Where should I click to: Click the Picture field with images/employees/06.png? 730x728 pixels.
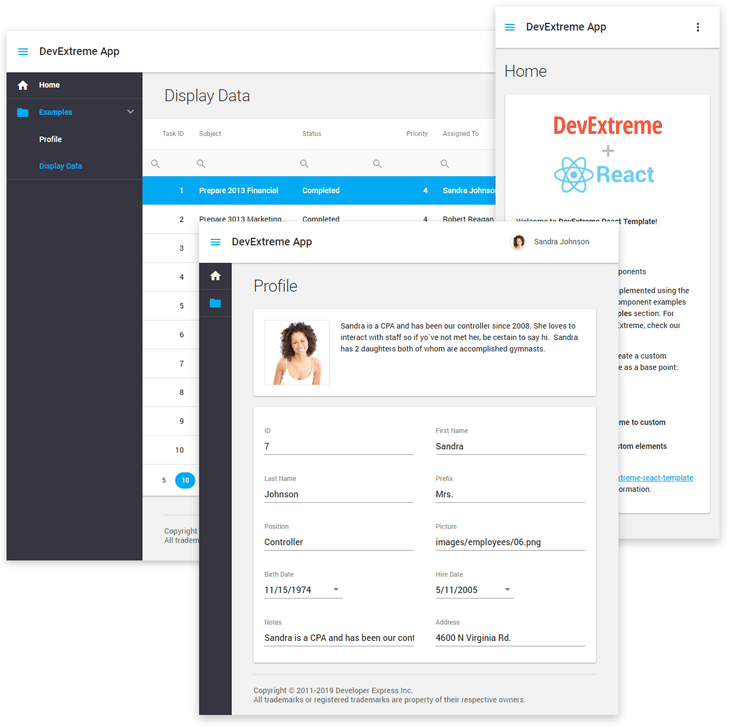pyautogui.click(x=510, y=542)
